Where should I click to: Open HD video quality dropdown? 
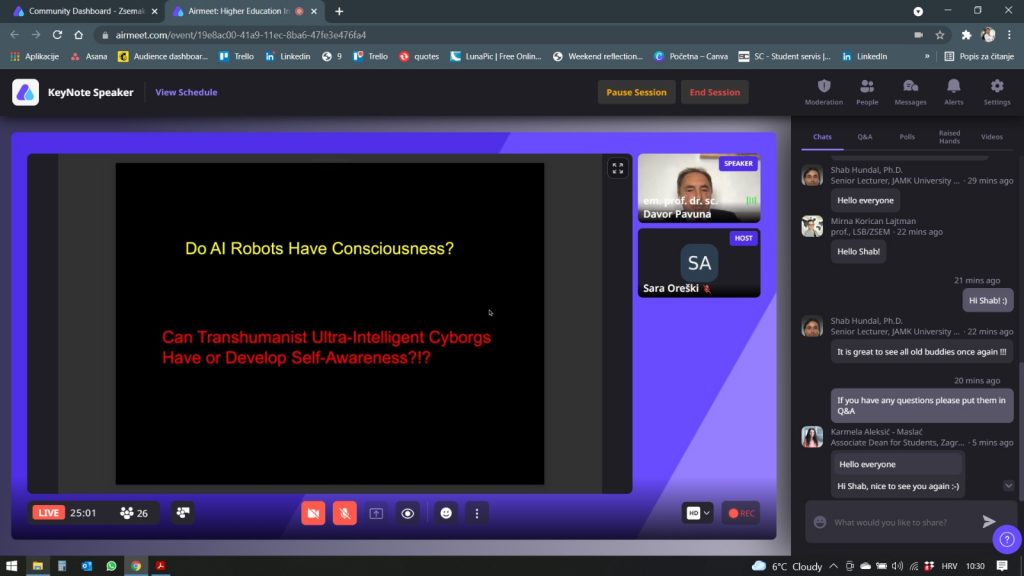point(697,513)
